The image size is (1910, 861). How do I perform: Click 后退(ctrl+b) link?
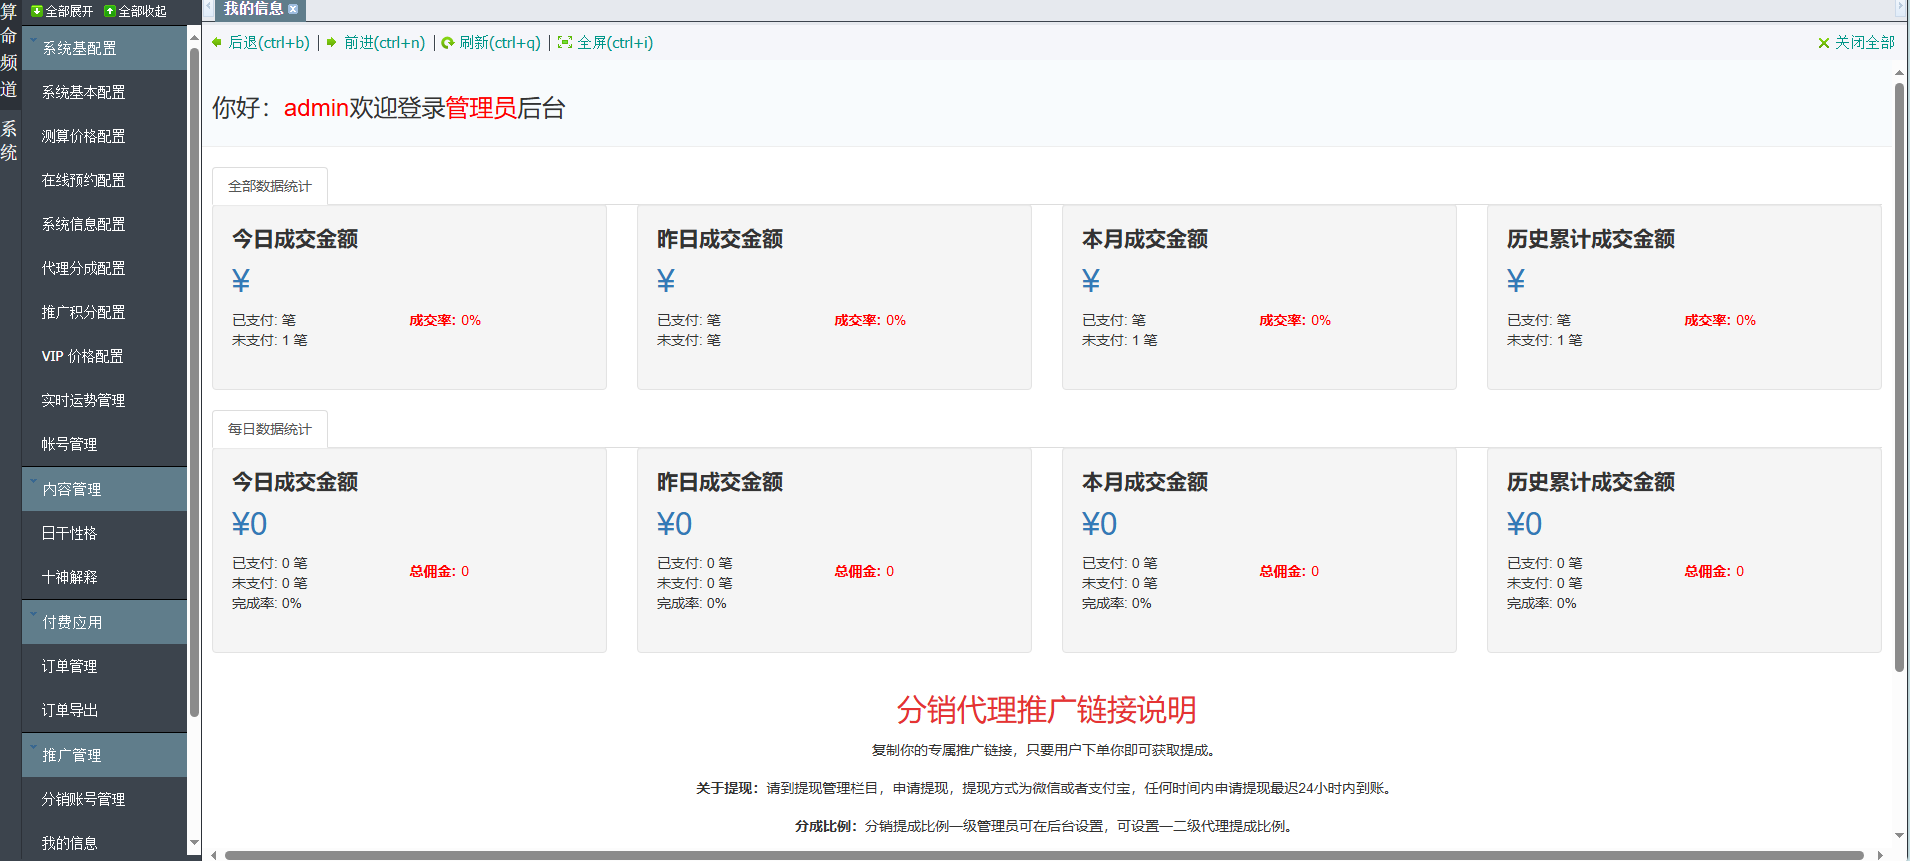coord(269,42)
